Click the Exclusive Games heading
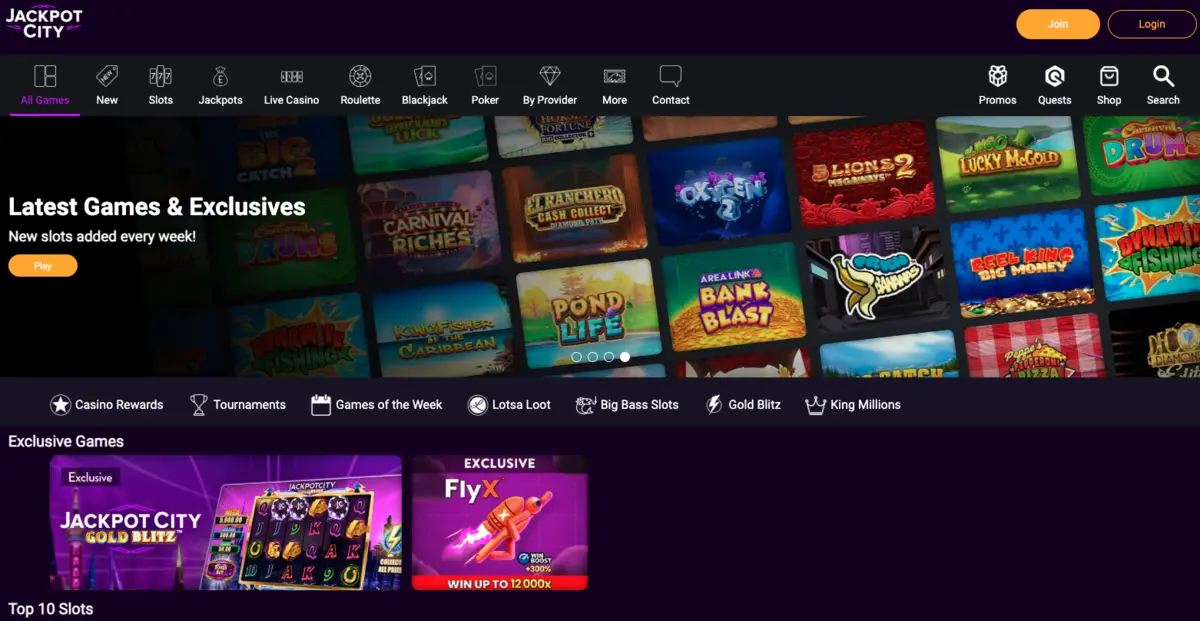Viewport: 1200px width, 621px height. pyautogui.click(x=66, y=441)
